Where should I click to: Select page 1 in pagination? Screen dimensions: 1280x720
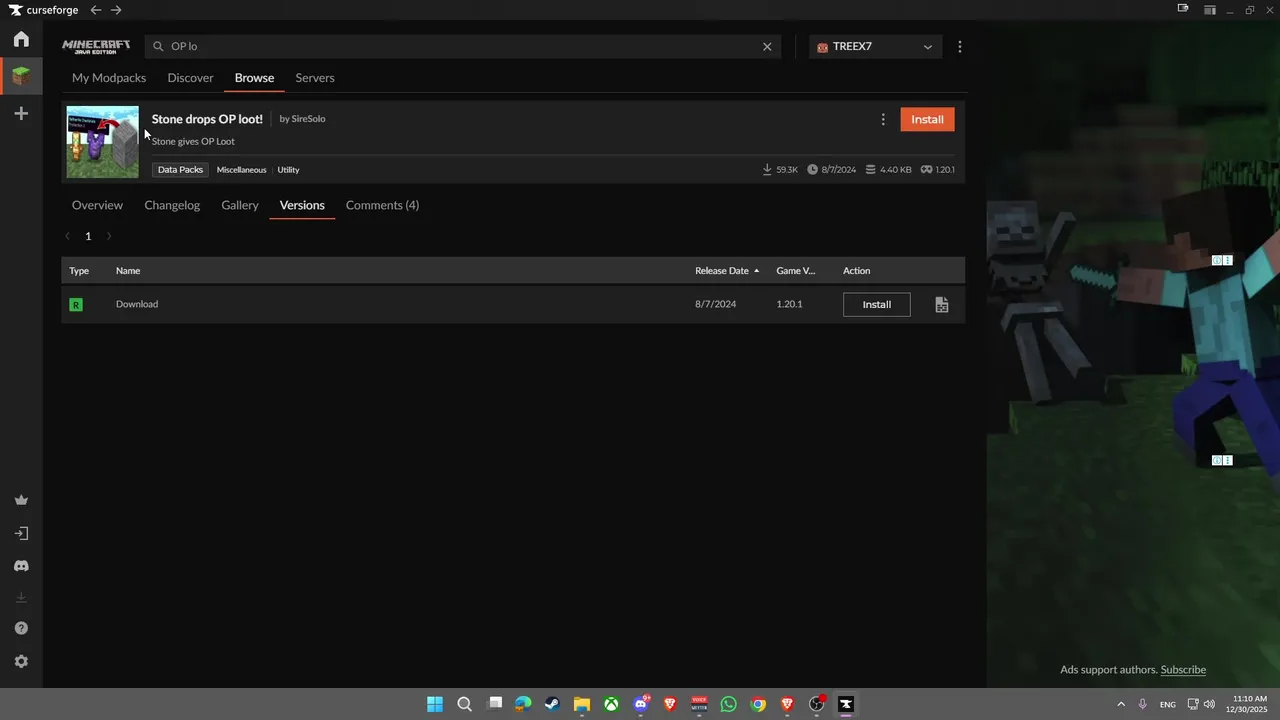[x=88, y=236]
